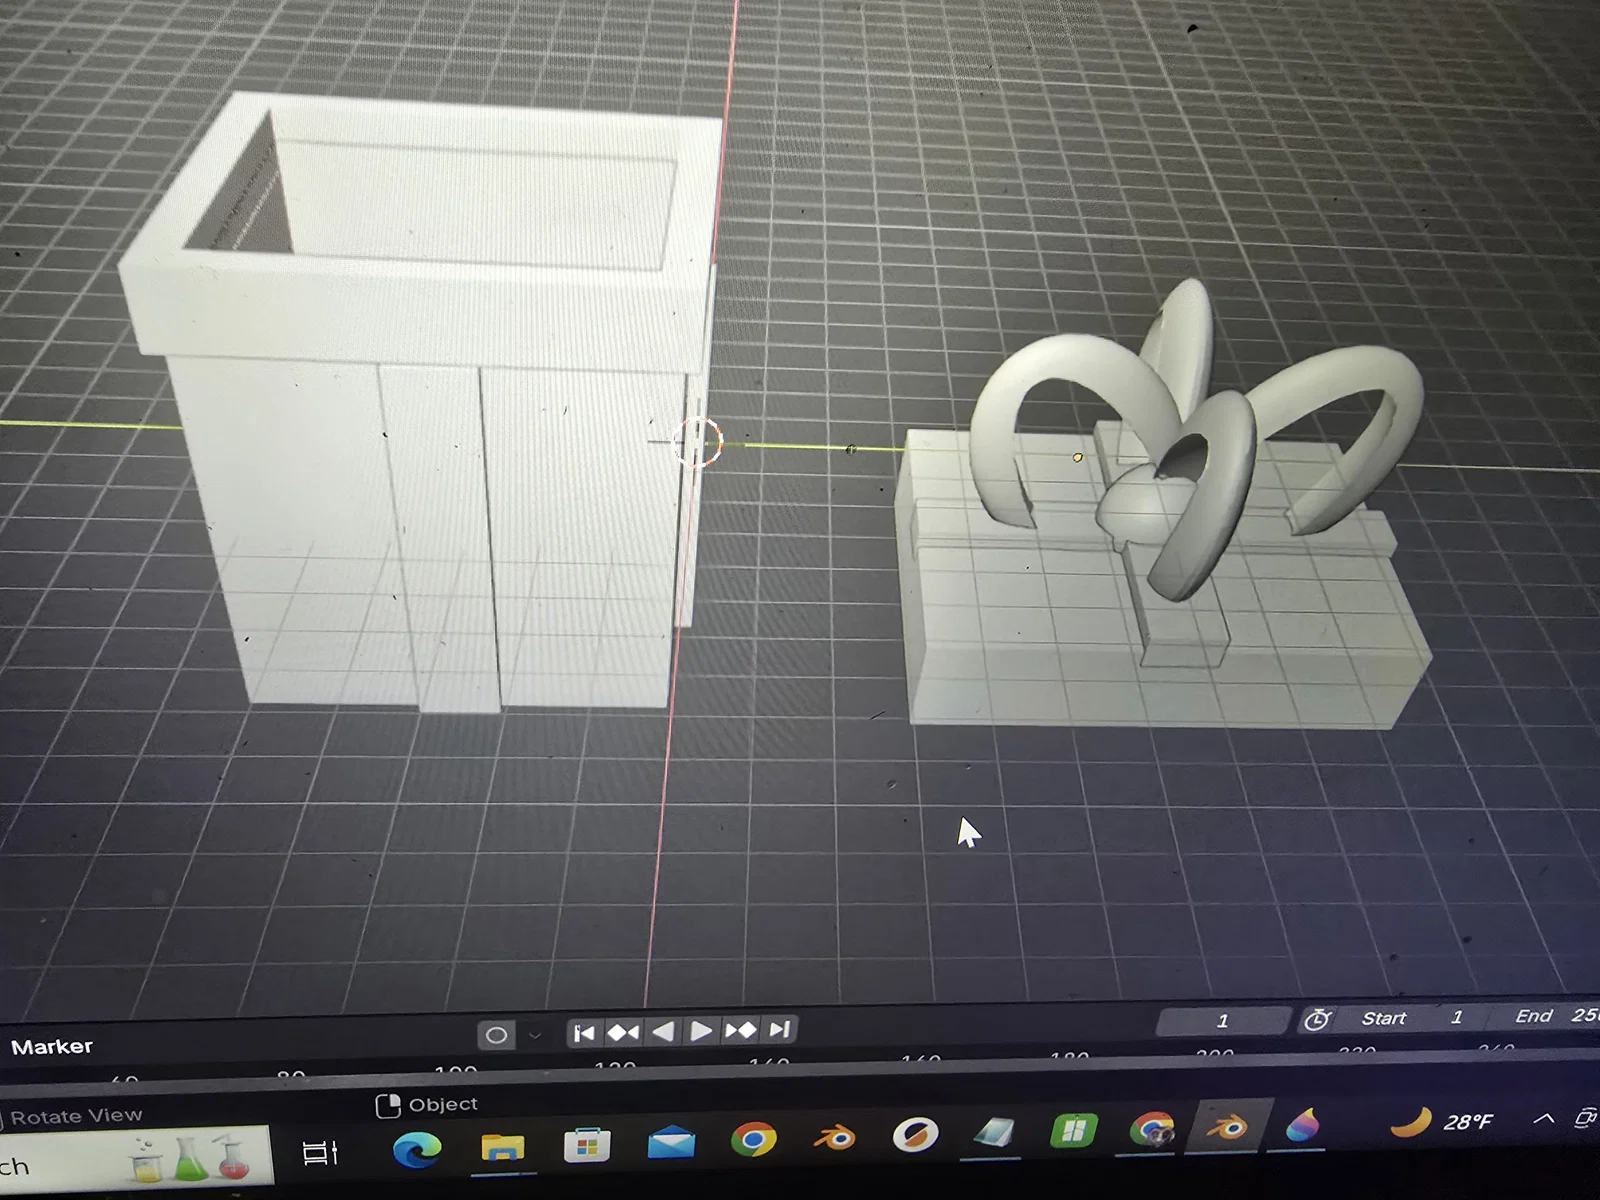Open the colorful droplet app on the taskbar

[x=1303, y=1125]
